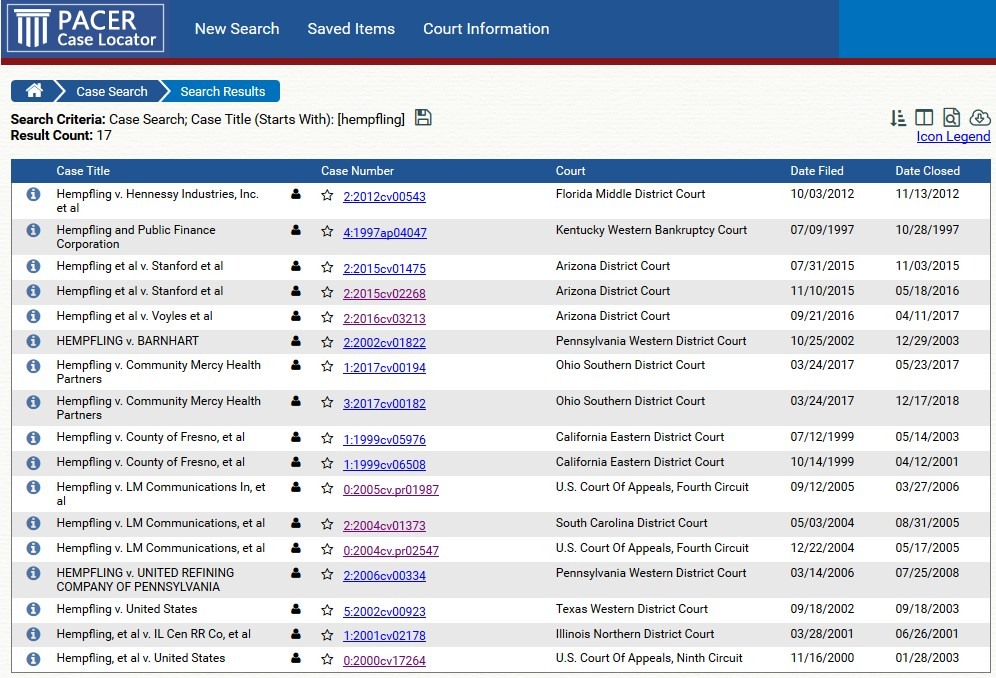The image size is (996, 678).
Task: Toggle the star for case 2:2006cv00334
Action: tap(327, 574)
